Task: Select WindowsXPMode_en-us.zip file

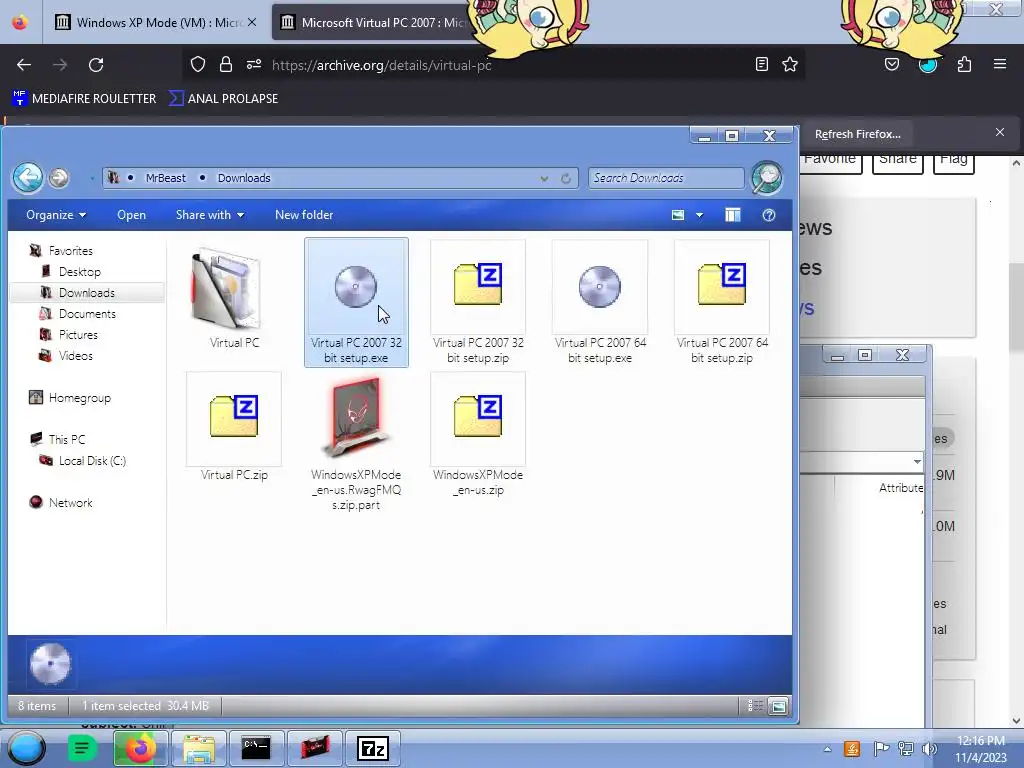Action: (478, 435)
